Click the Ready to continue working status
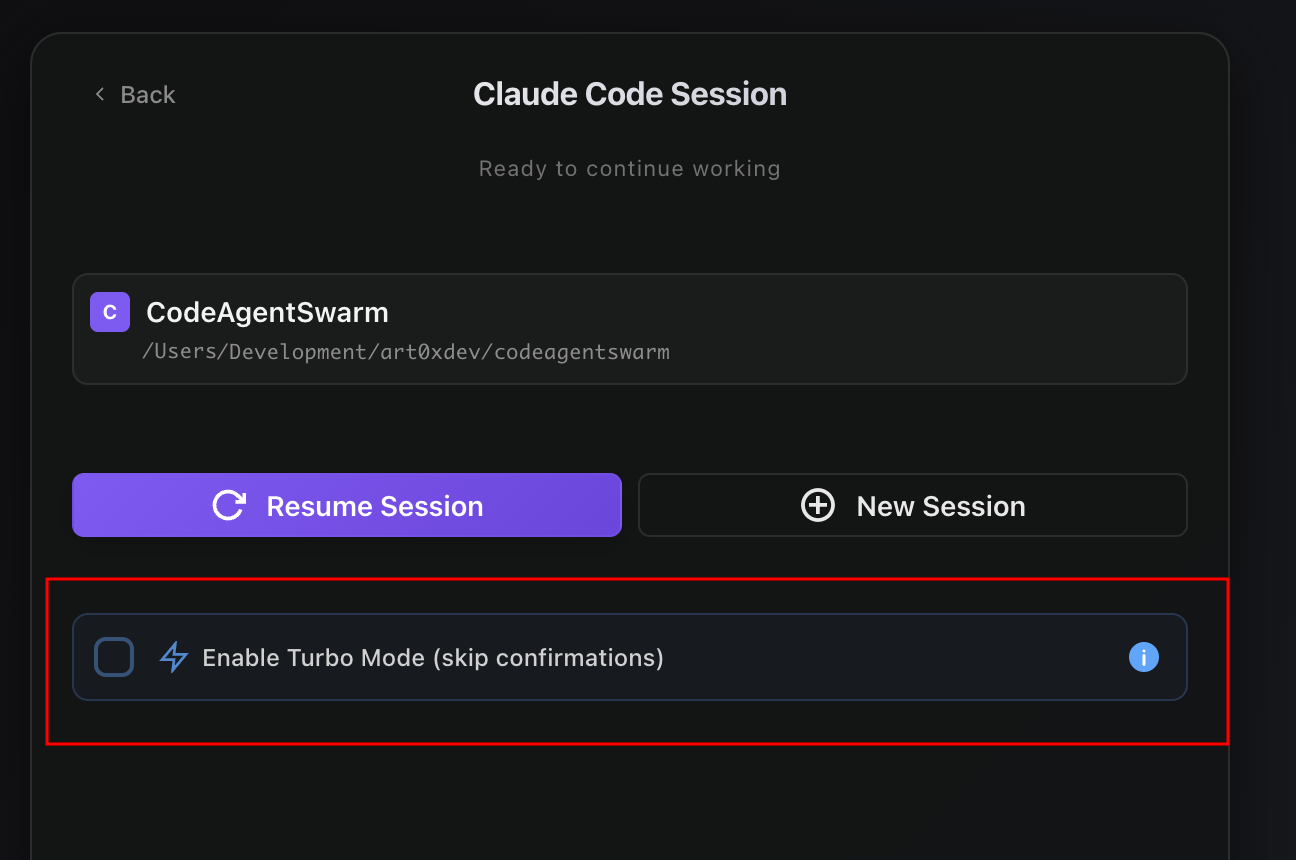Screen dimensions: 1296x860 [629, 168]
